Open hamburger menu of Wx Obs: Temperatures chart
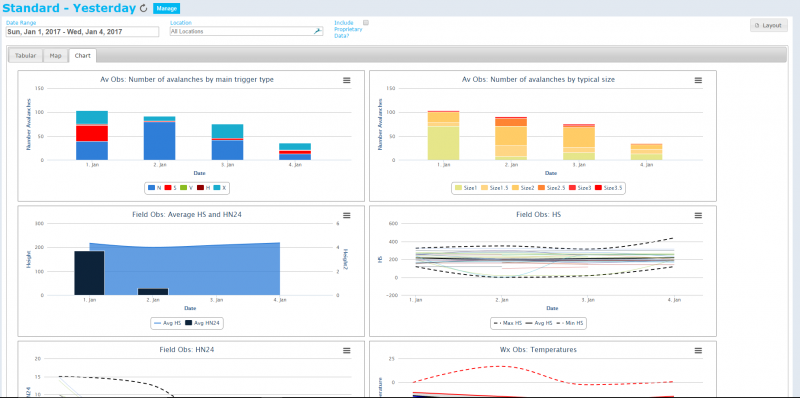 [x=698, y=351]
